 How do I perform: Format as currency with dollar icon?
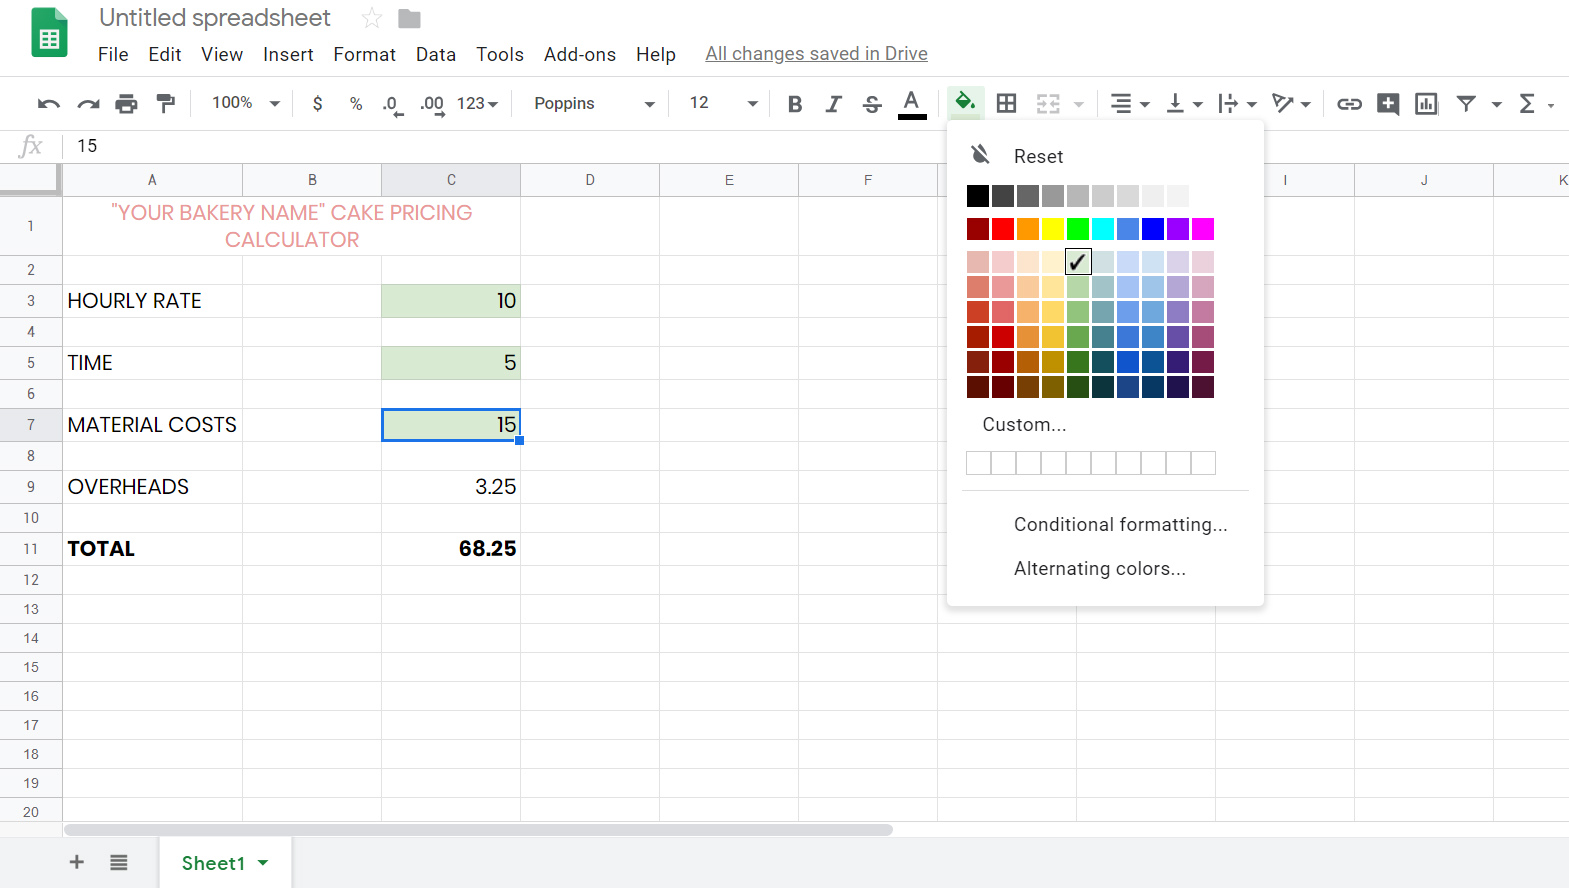pos(318,104)
